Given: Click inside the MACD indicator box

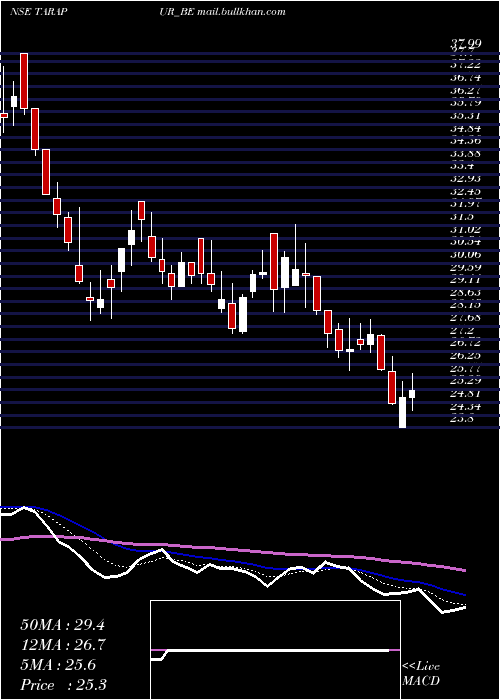Looking at the screenshot, I should click(x=275, y=650).
